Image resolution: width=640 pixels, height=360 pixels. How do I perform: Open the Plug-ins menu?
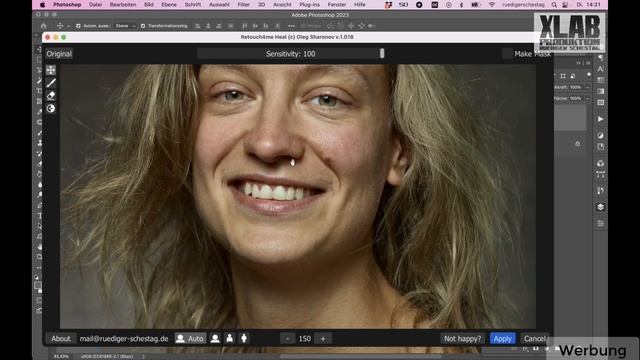(309, 4)
